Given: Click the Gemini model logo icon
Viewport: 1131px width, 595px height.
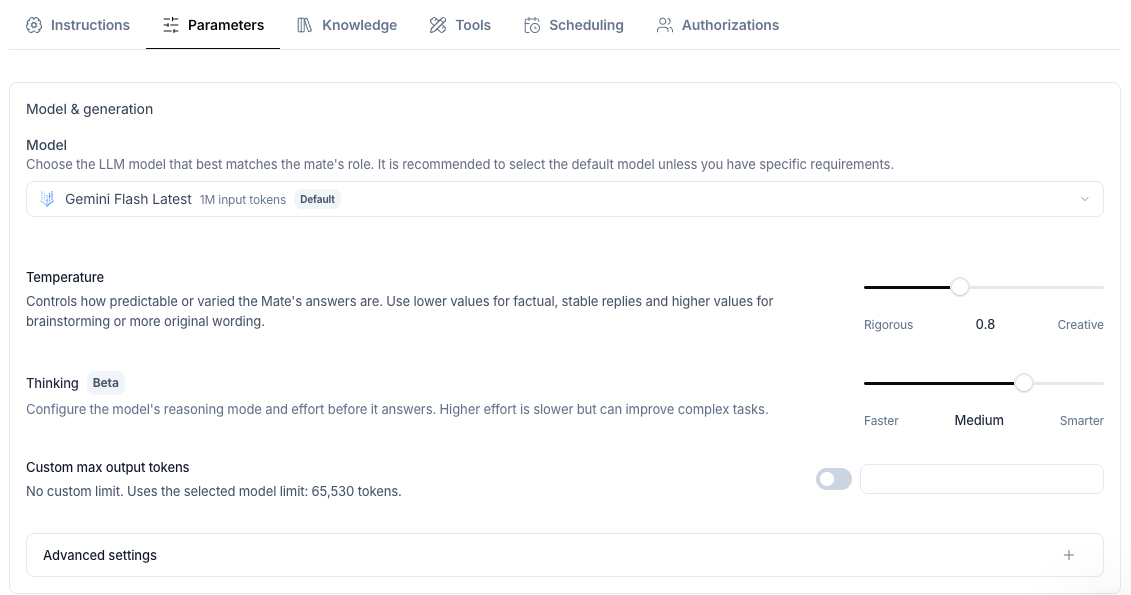Looking at the screenshot, I should [x=48, y=199].
